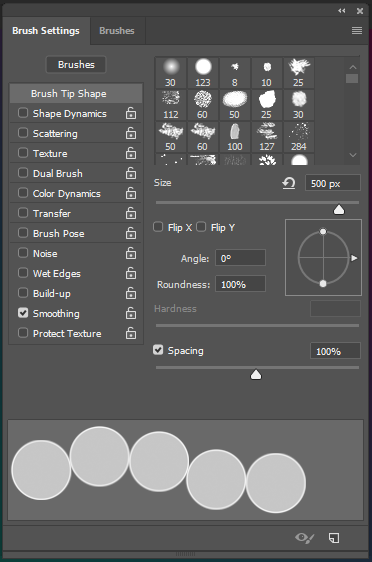Click the Brushes button
This screenshot has width=372, height=562.
click(76, 65)
